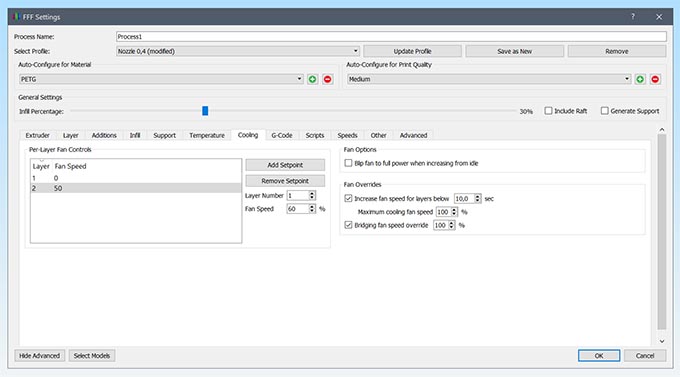
Task: Select layer 1 row with fan speed 0
Action: pyautogui.click(x=136, y=178)
